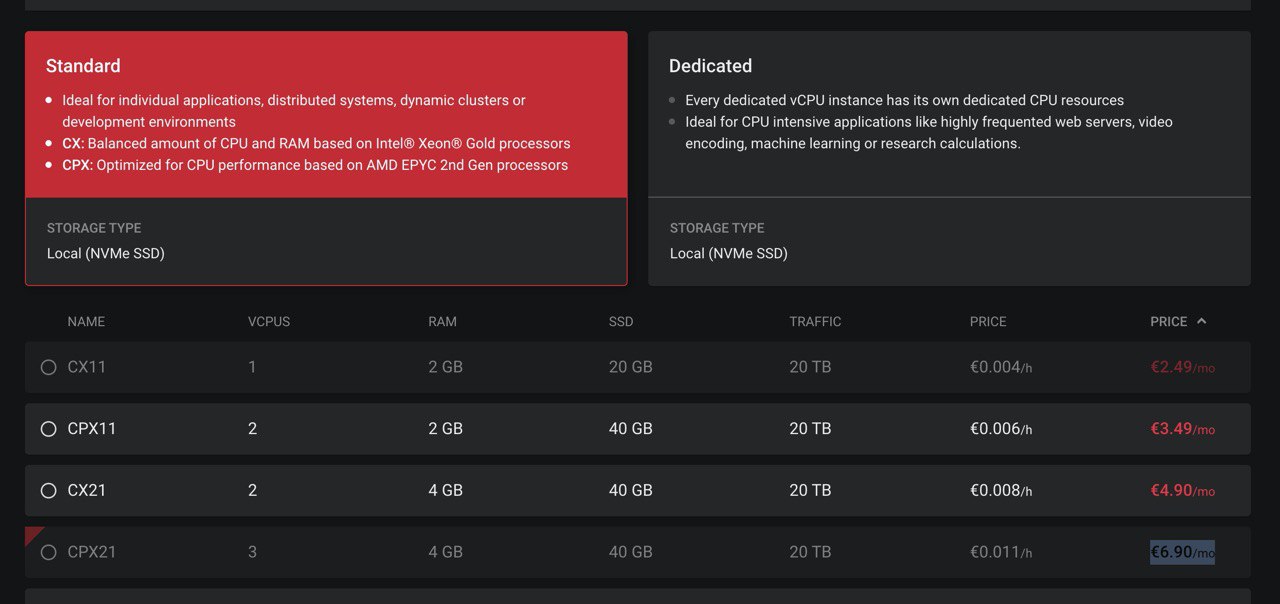Click the highlighted €6.90/mo price
The width and height of the screenshot is (1280, 604).
[1183, 552]
